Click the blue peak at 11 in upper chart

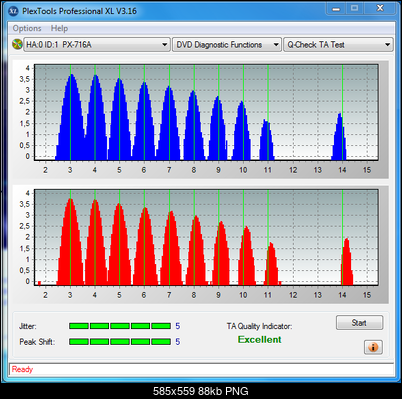[x=267, y=140]
